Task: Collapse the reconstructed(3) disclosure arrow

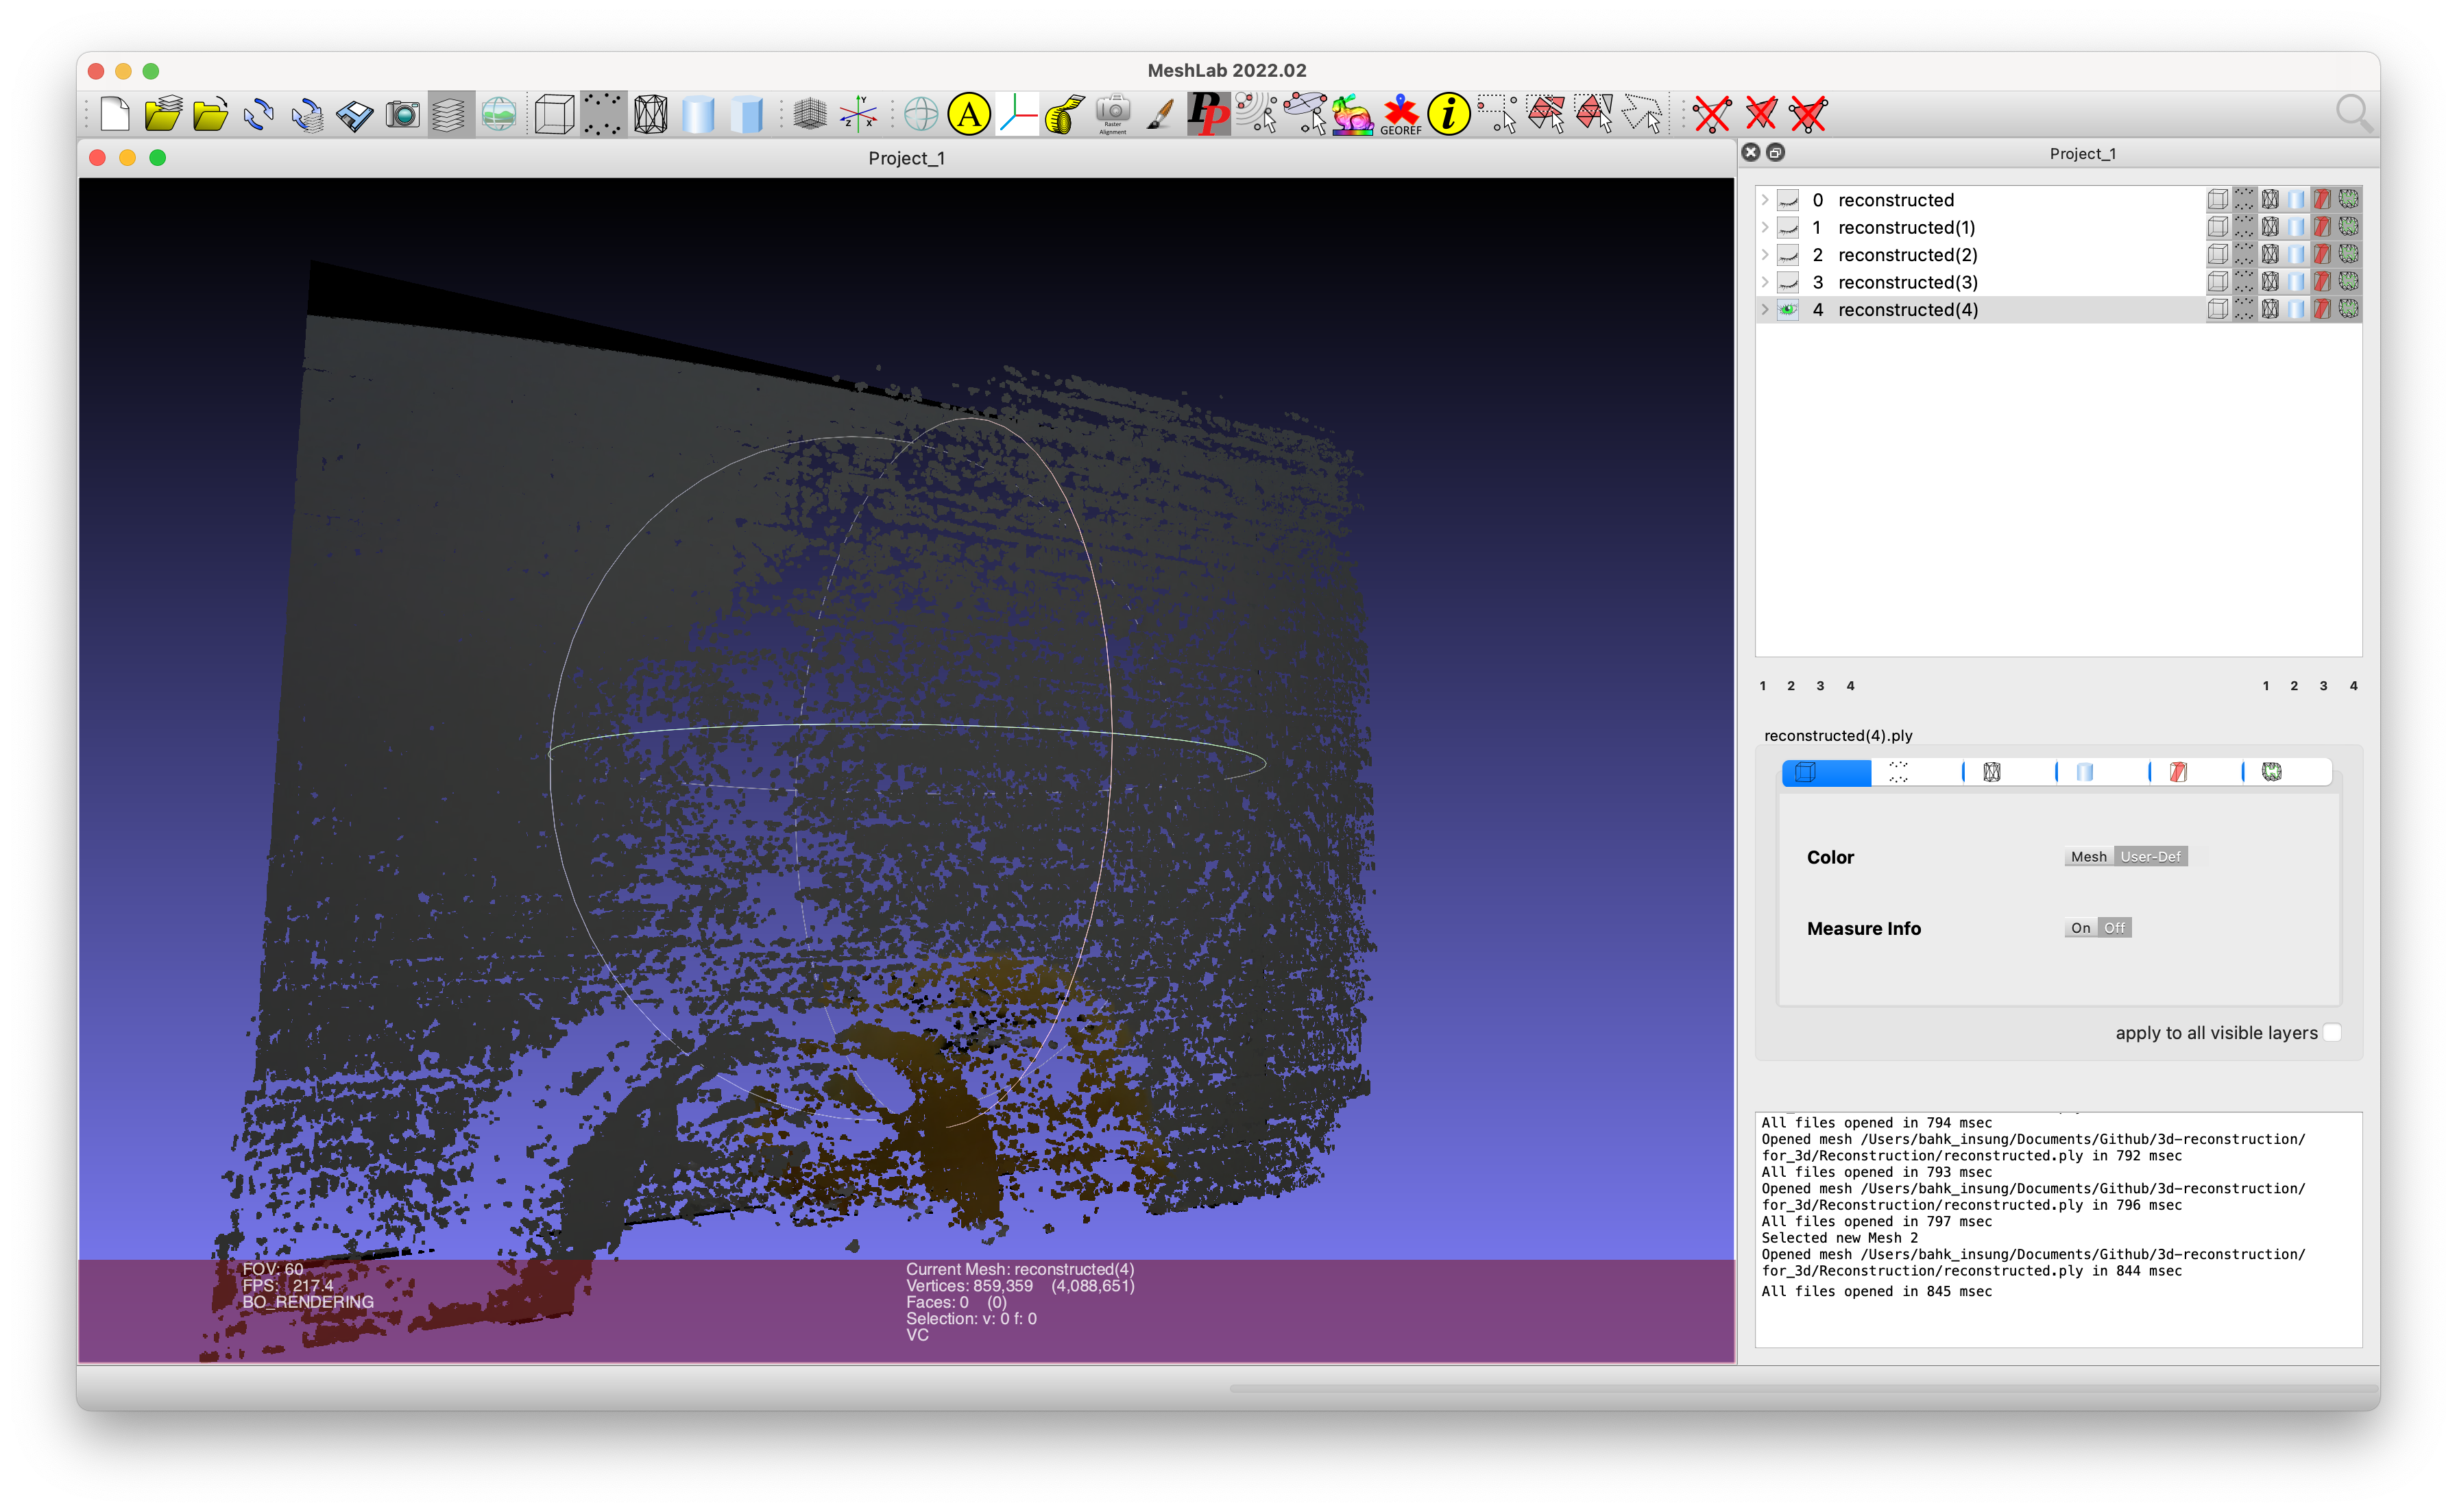Action: 1765,282
